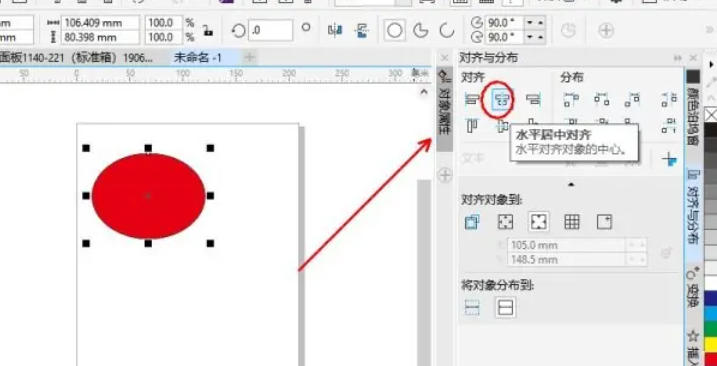Align objects to specified point option
Image resolution: width=717 pixels, height=366 pixels.
[x=605, y=222]
